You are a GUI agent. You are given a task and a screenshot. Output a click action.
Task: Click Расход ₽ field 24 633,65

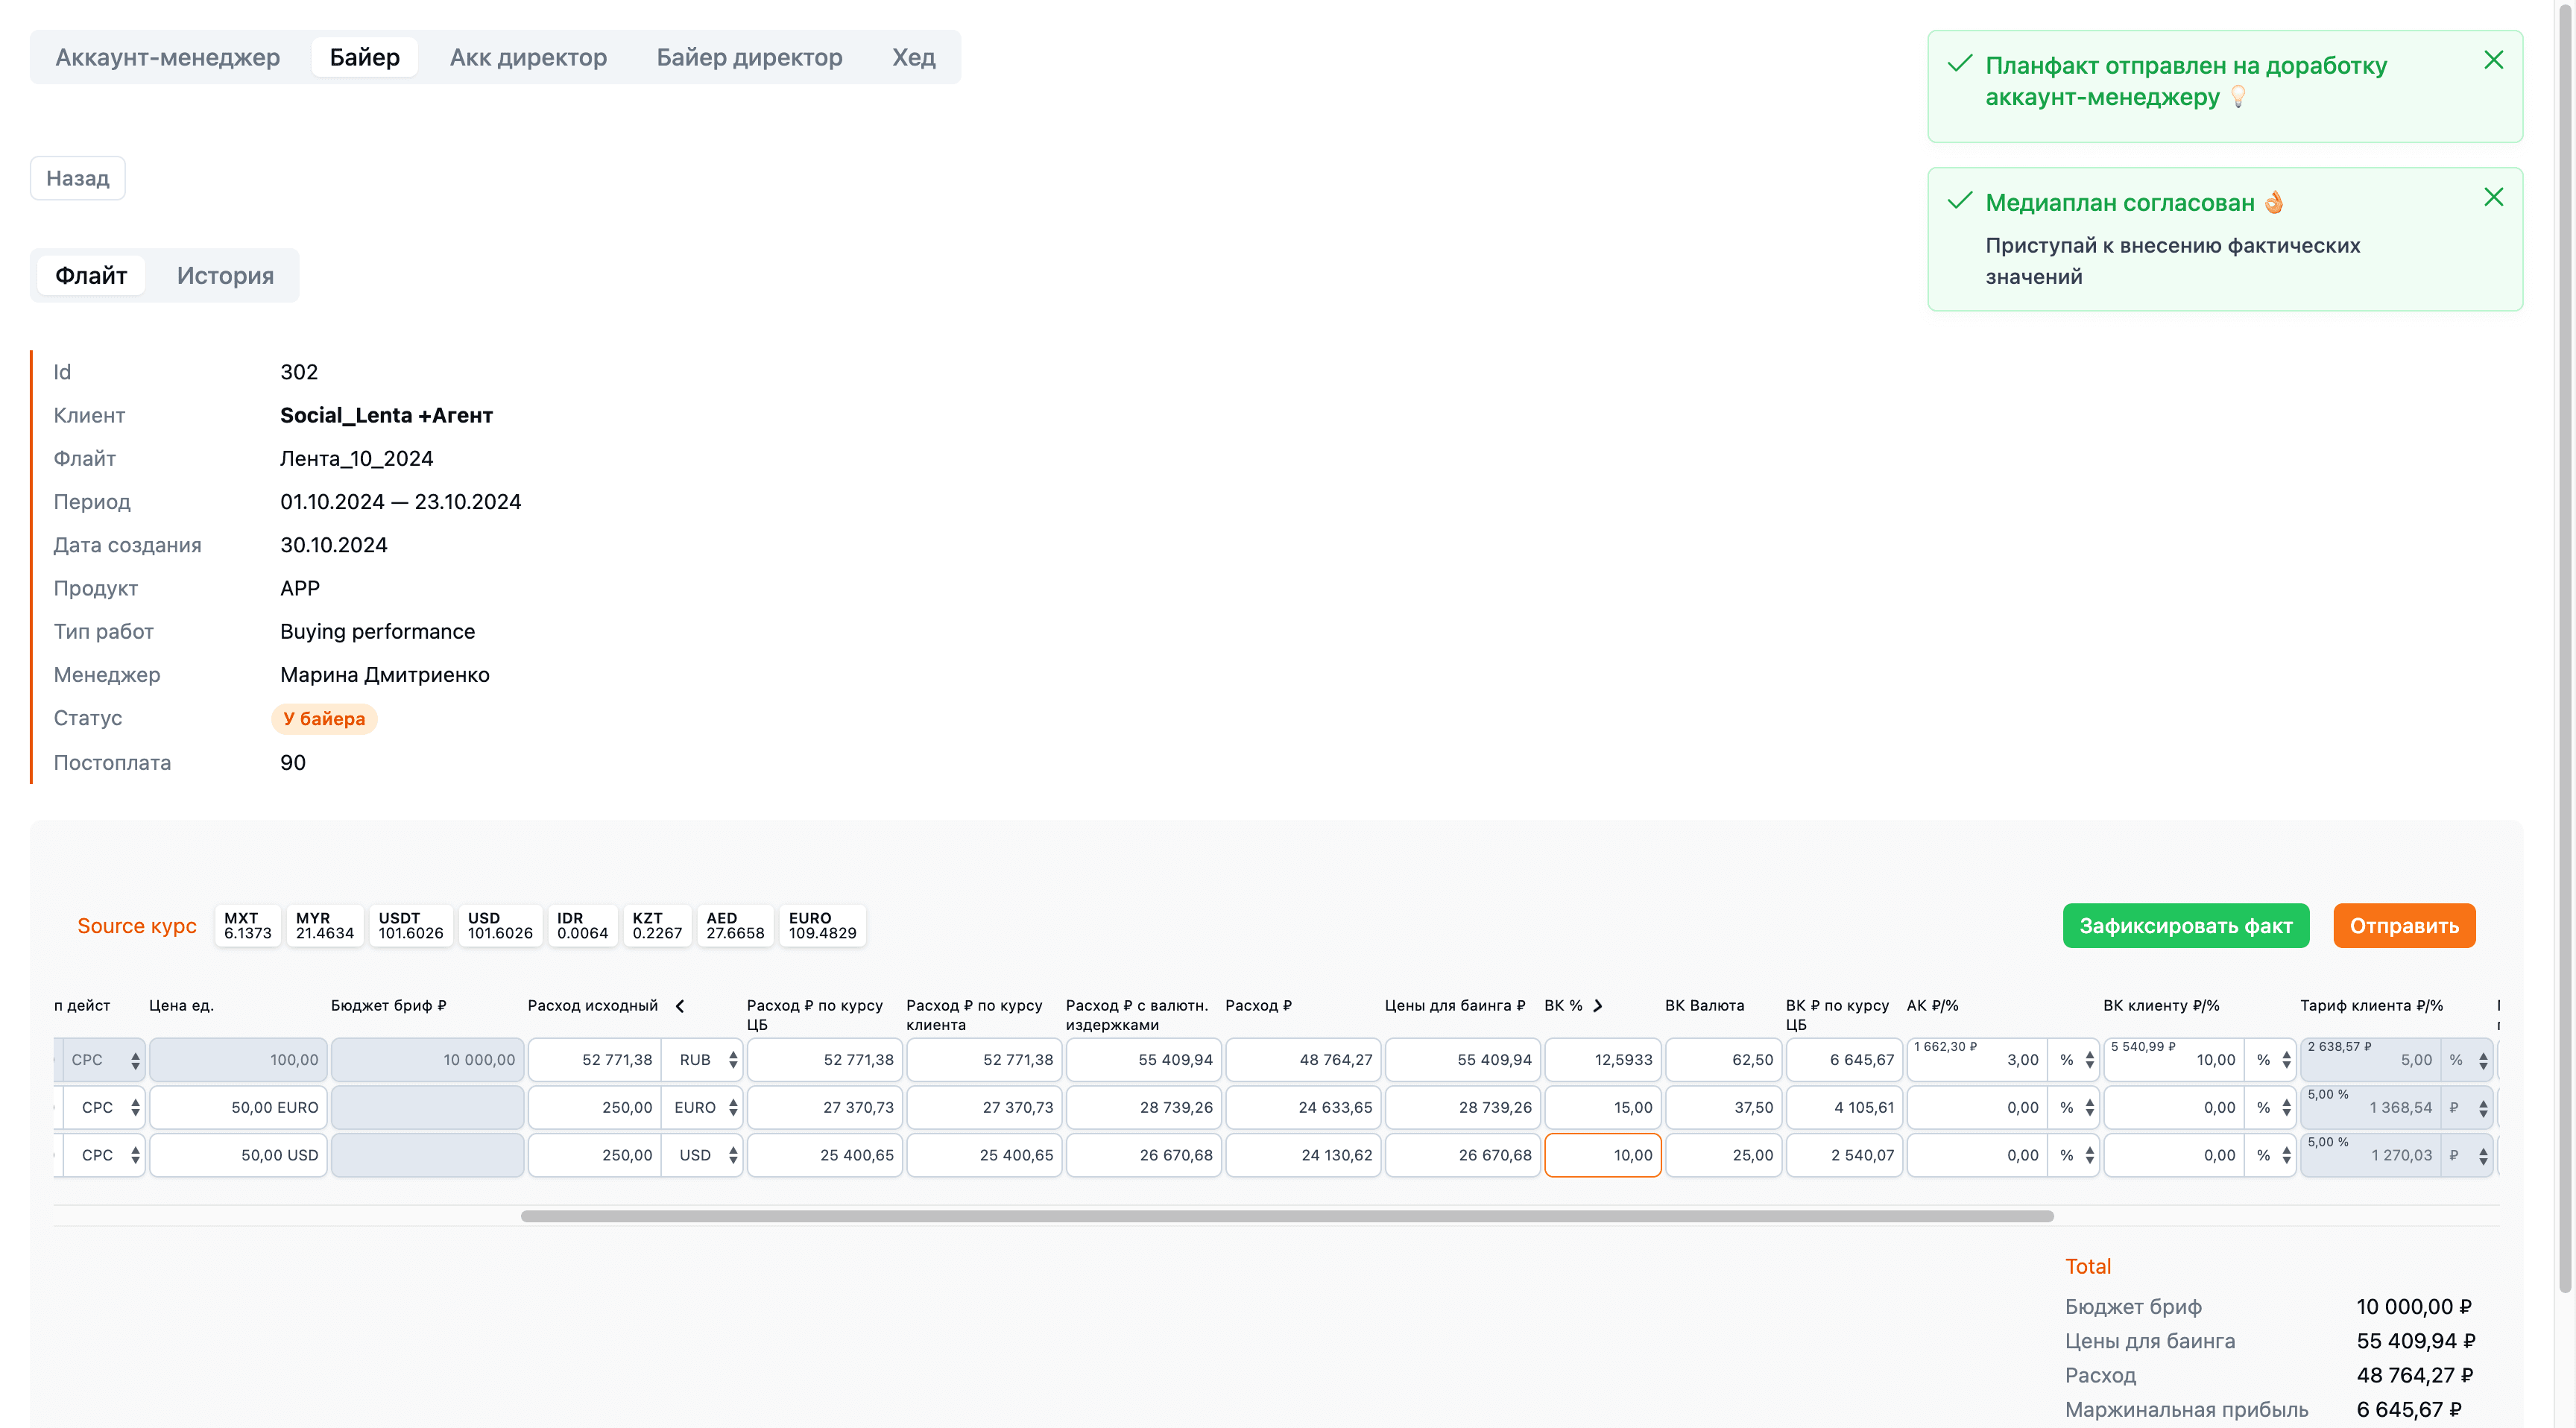click(x=1302, y=1107)
